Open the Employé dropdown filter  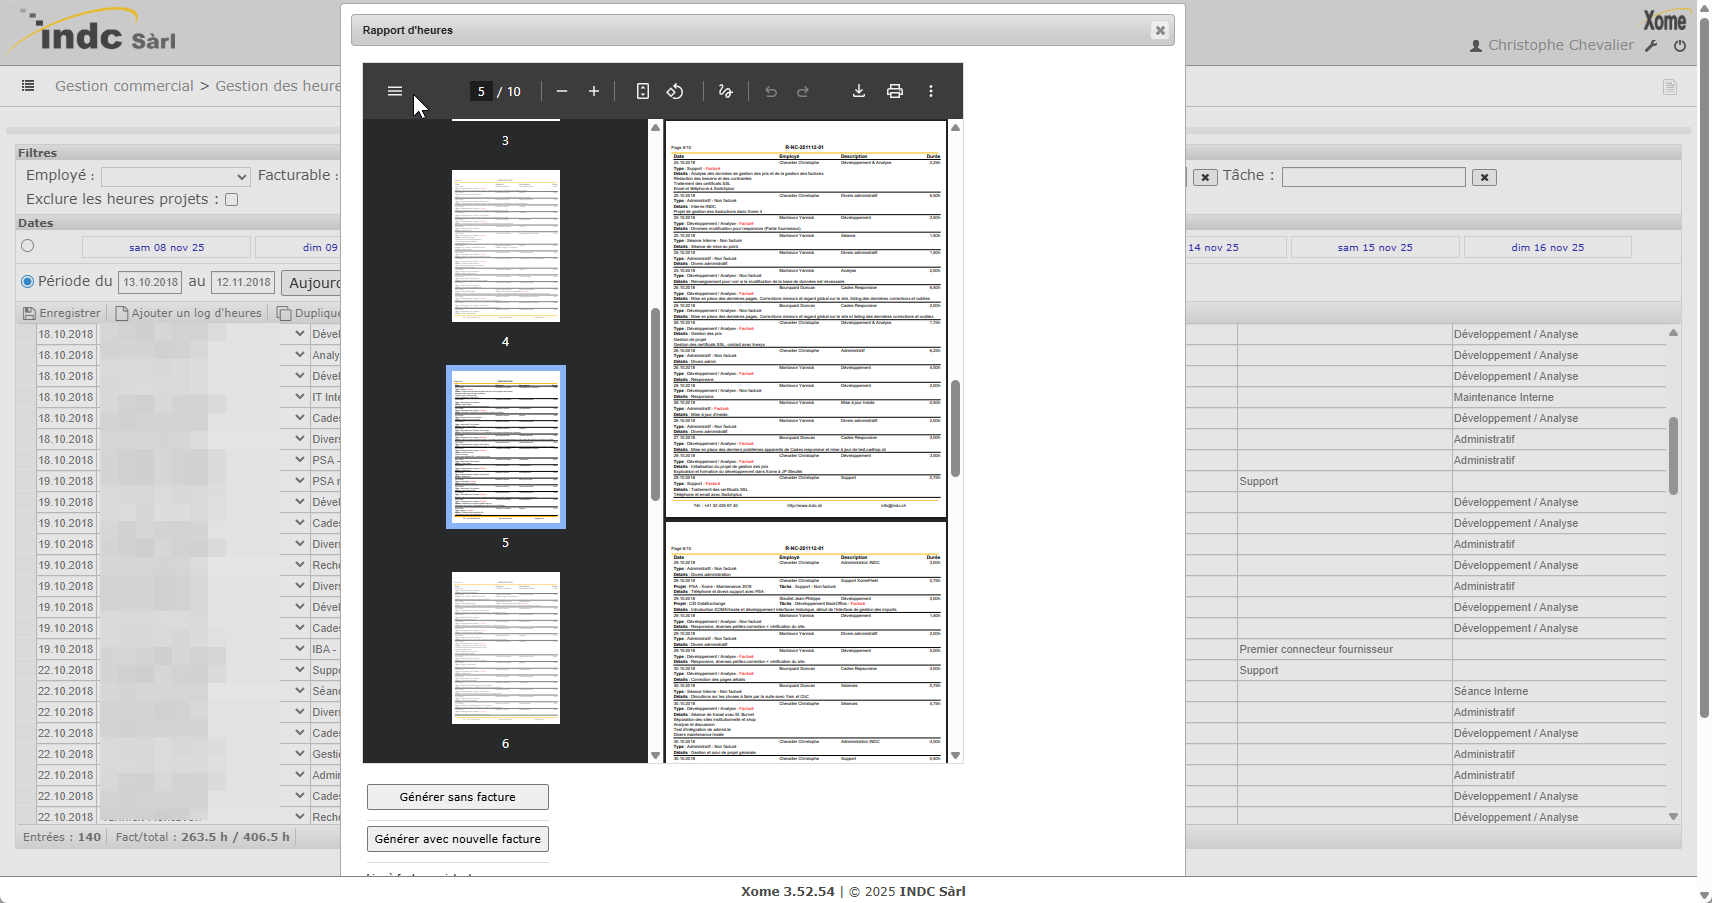tap(175, 176)
